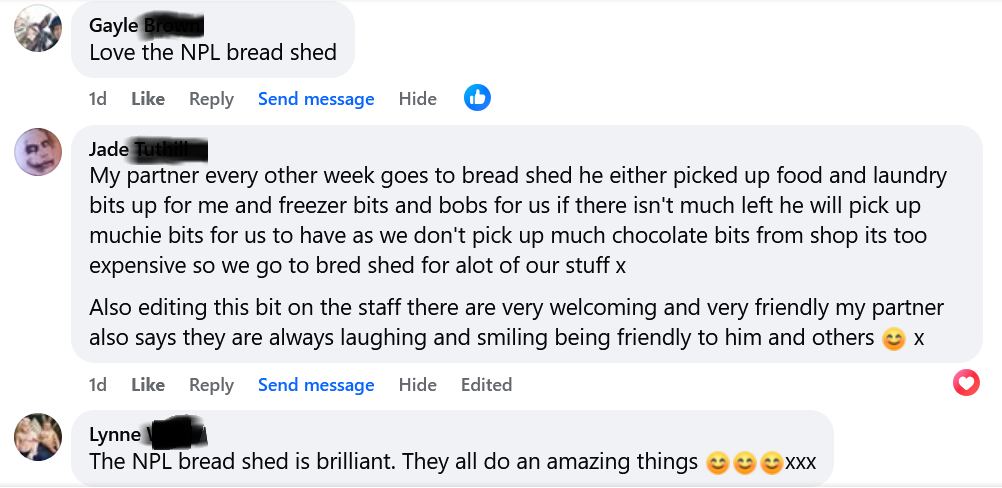Click the blue thumbs-up reaction icon
1002x488 pixels.
tap(477, 98)
